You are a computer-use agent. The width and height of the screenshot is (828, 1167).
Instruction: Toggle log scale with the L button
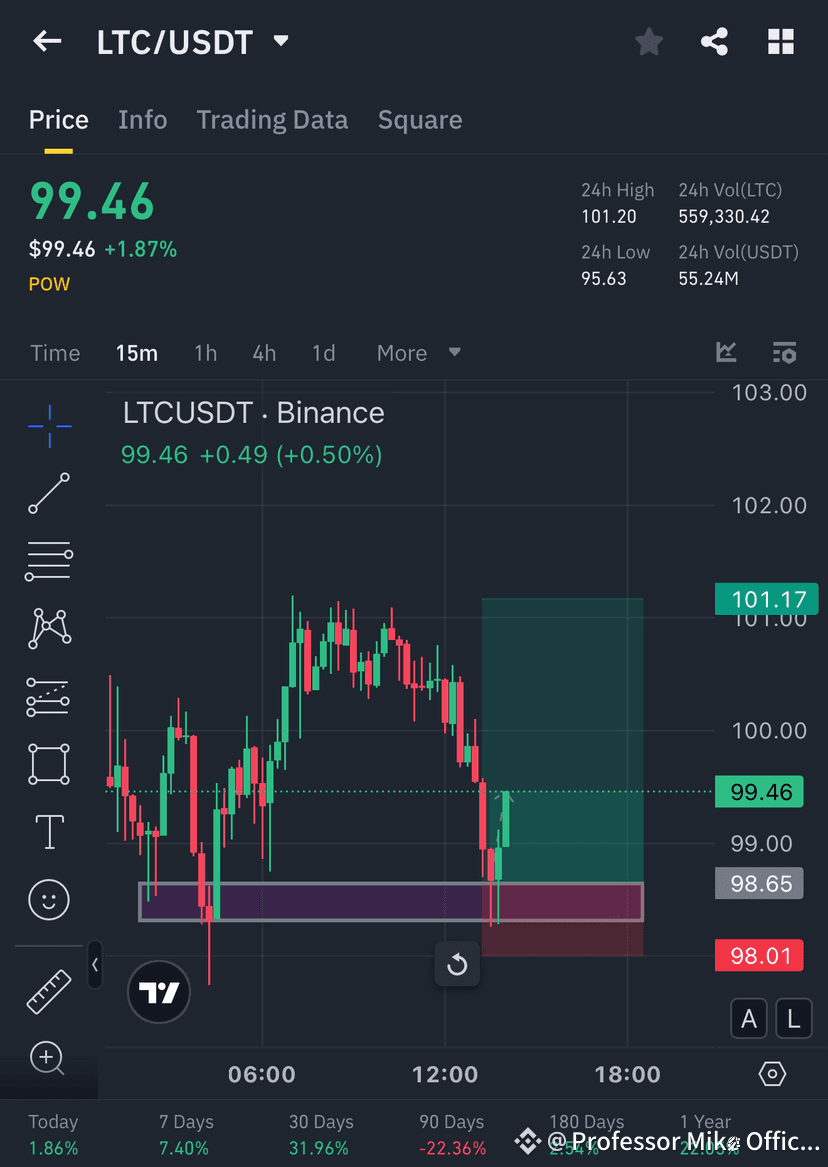point(793,1018)
